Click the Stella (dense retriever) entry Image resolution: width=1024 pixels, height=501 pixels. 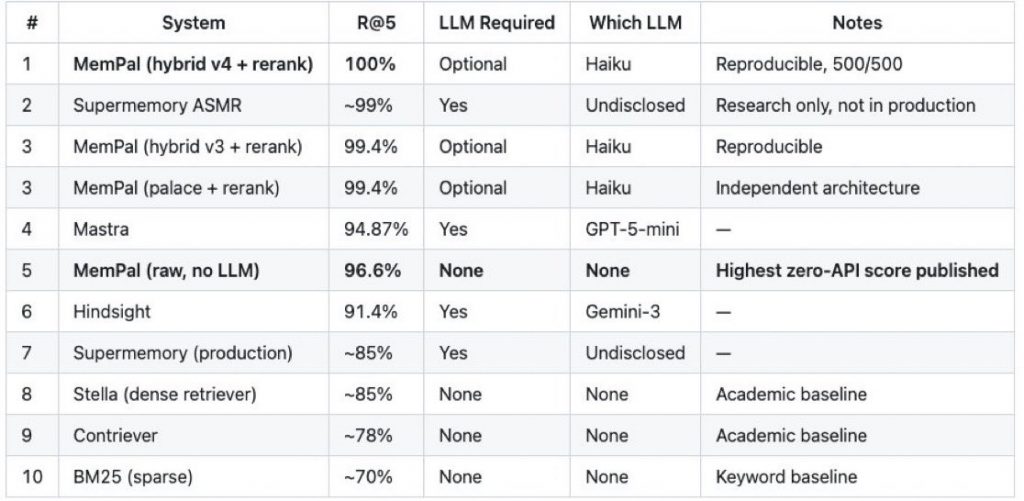click(164, 394)
